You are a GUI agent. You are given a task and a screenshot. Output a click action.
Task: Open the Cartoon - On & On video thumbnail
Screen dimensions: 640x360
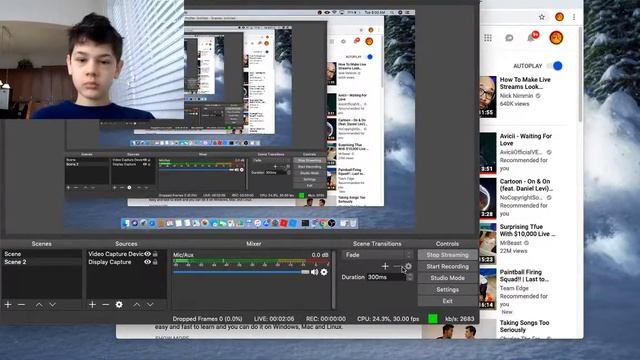[488, 198]
